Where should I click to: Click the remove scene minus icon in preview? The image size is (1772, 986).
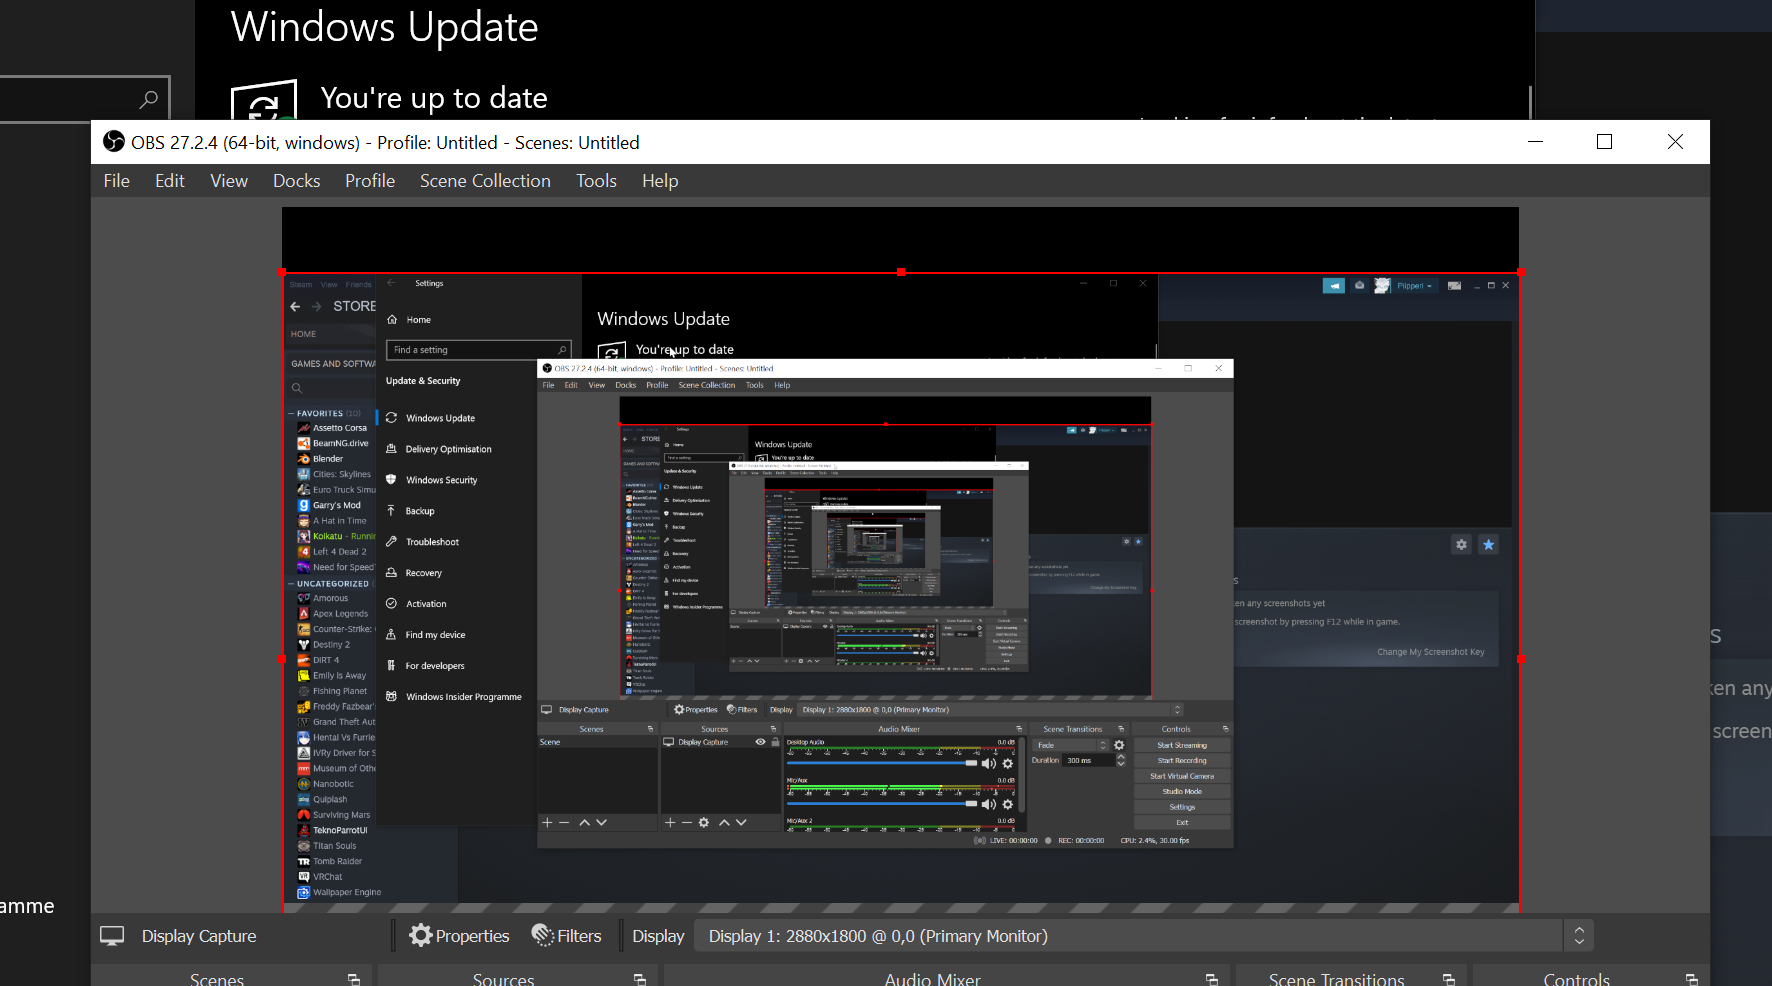[564, 822]
